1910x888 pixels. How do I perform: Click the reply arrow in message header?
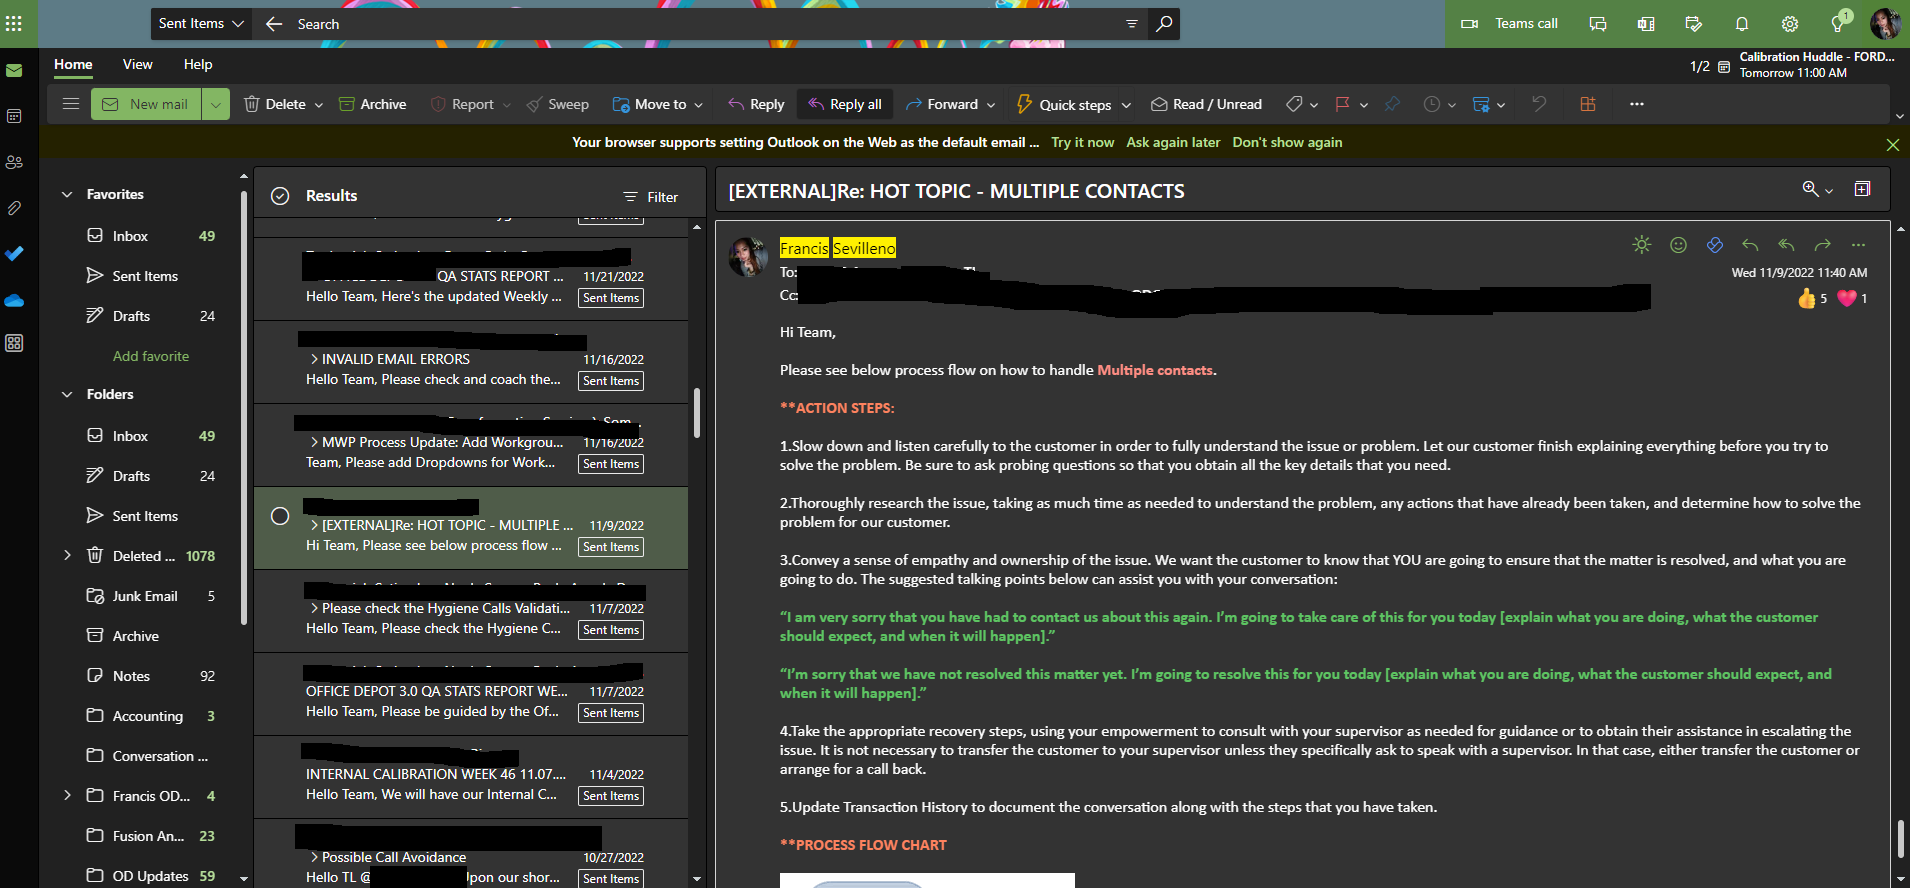pyautogui.click(x=1750, y=245)
